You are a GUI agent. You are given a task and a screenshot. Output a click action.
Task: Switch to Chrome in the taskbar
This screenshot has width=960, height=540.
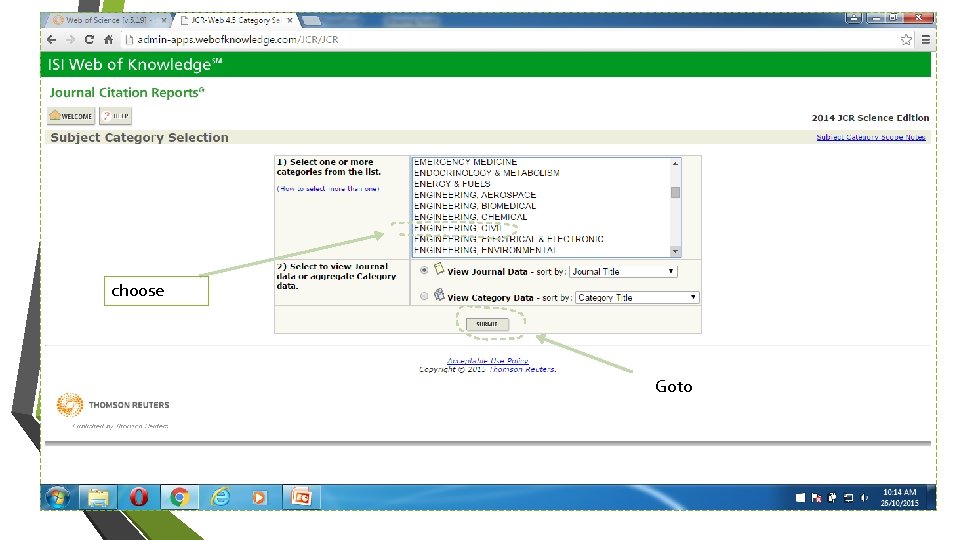tap(179, 497)
